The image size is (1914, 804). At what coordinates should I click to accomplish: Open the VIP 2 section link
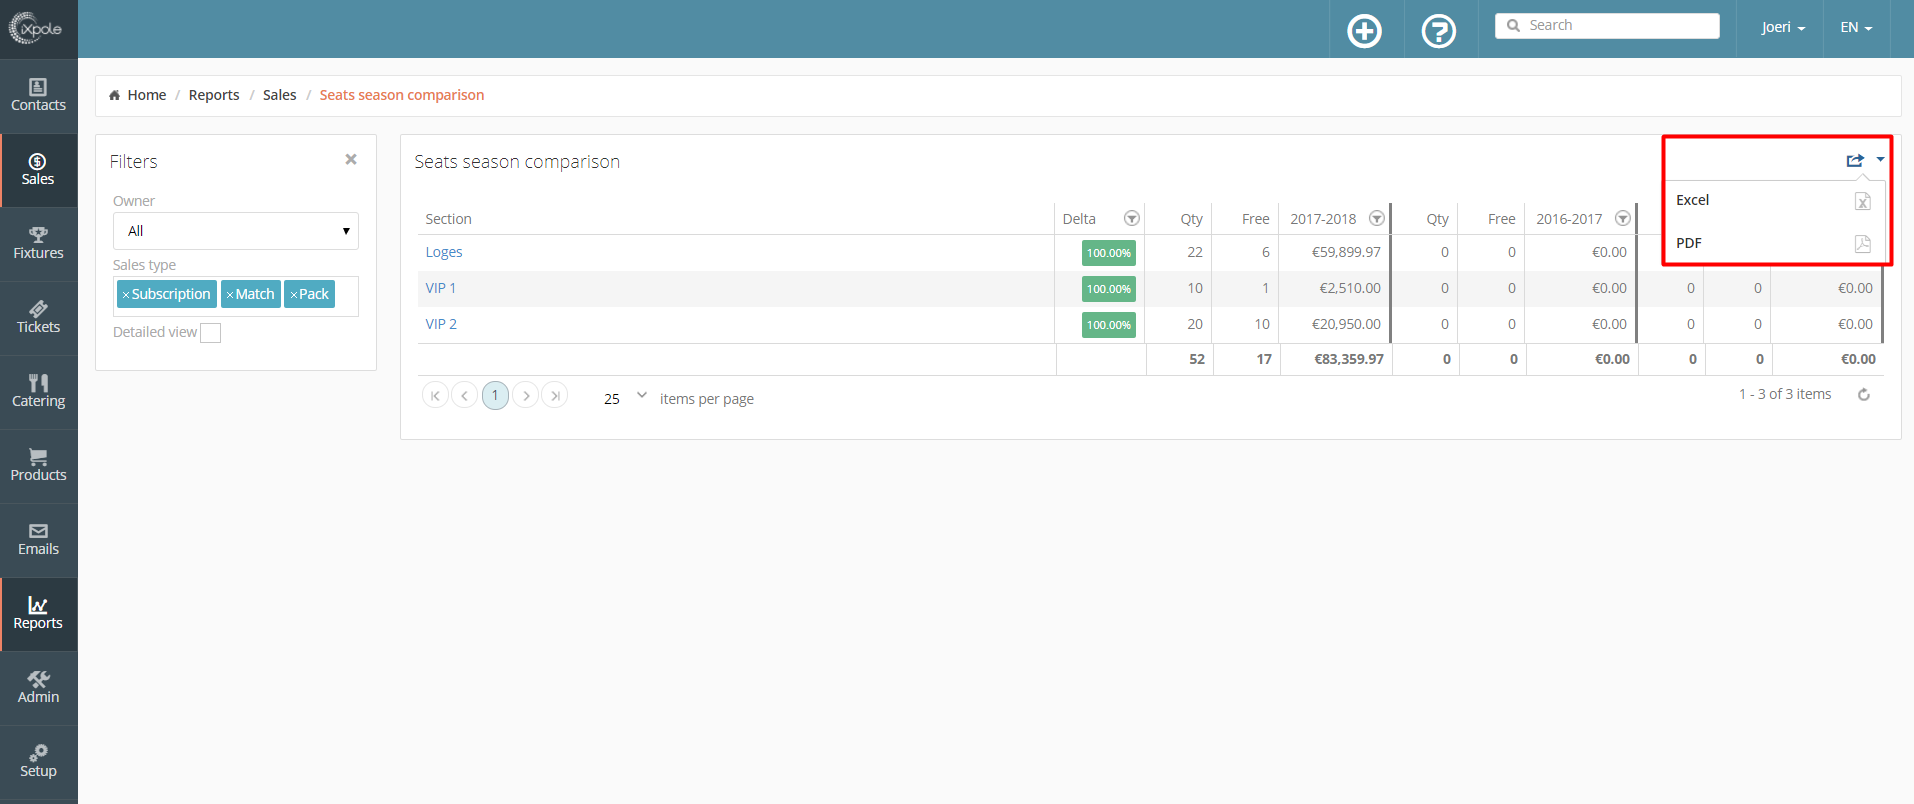(x=441, y=324)
